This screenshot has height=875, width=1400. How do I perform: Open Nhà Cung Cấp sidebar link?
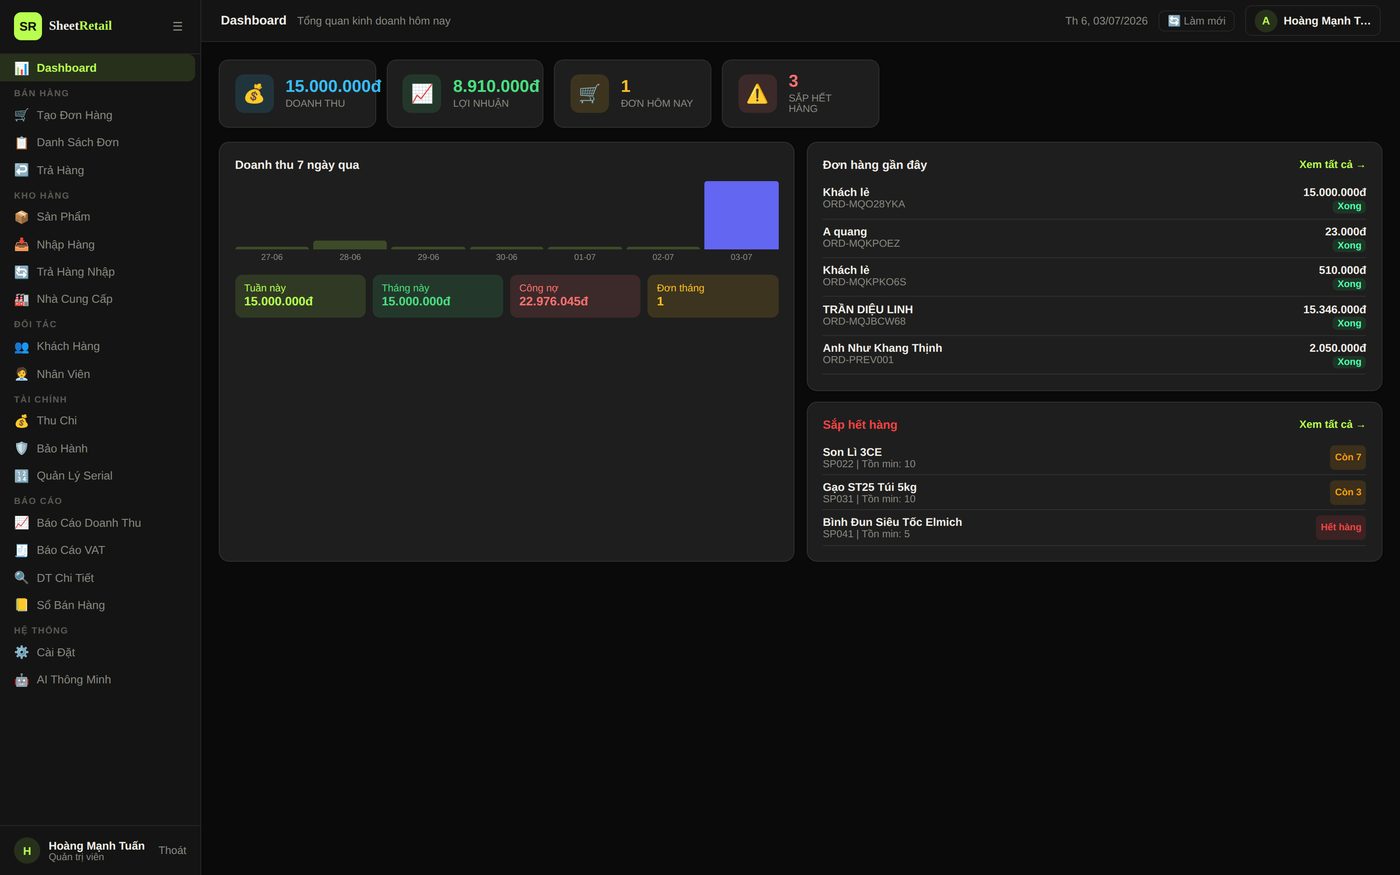pos(97,299)
